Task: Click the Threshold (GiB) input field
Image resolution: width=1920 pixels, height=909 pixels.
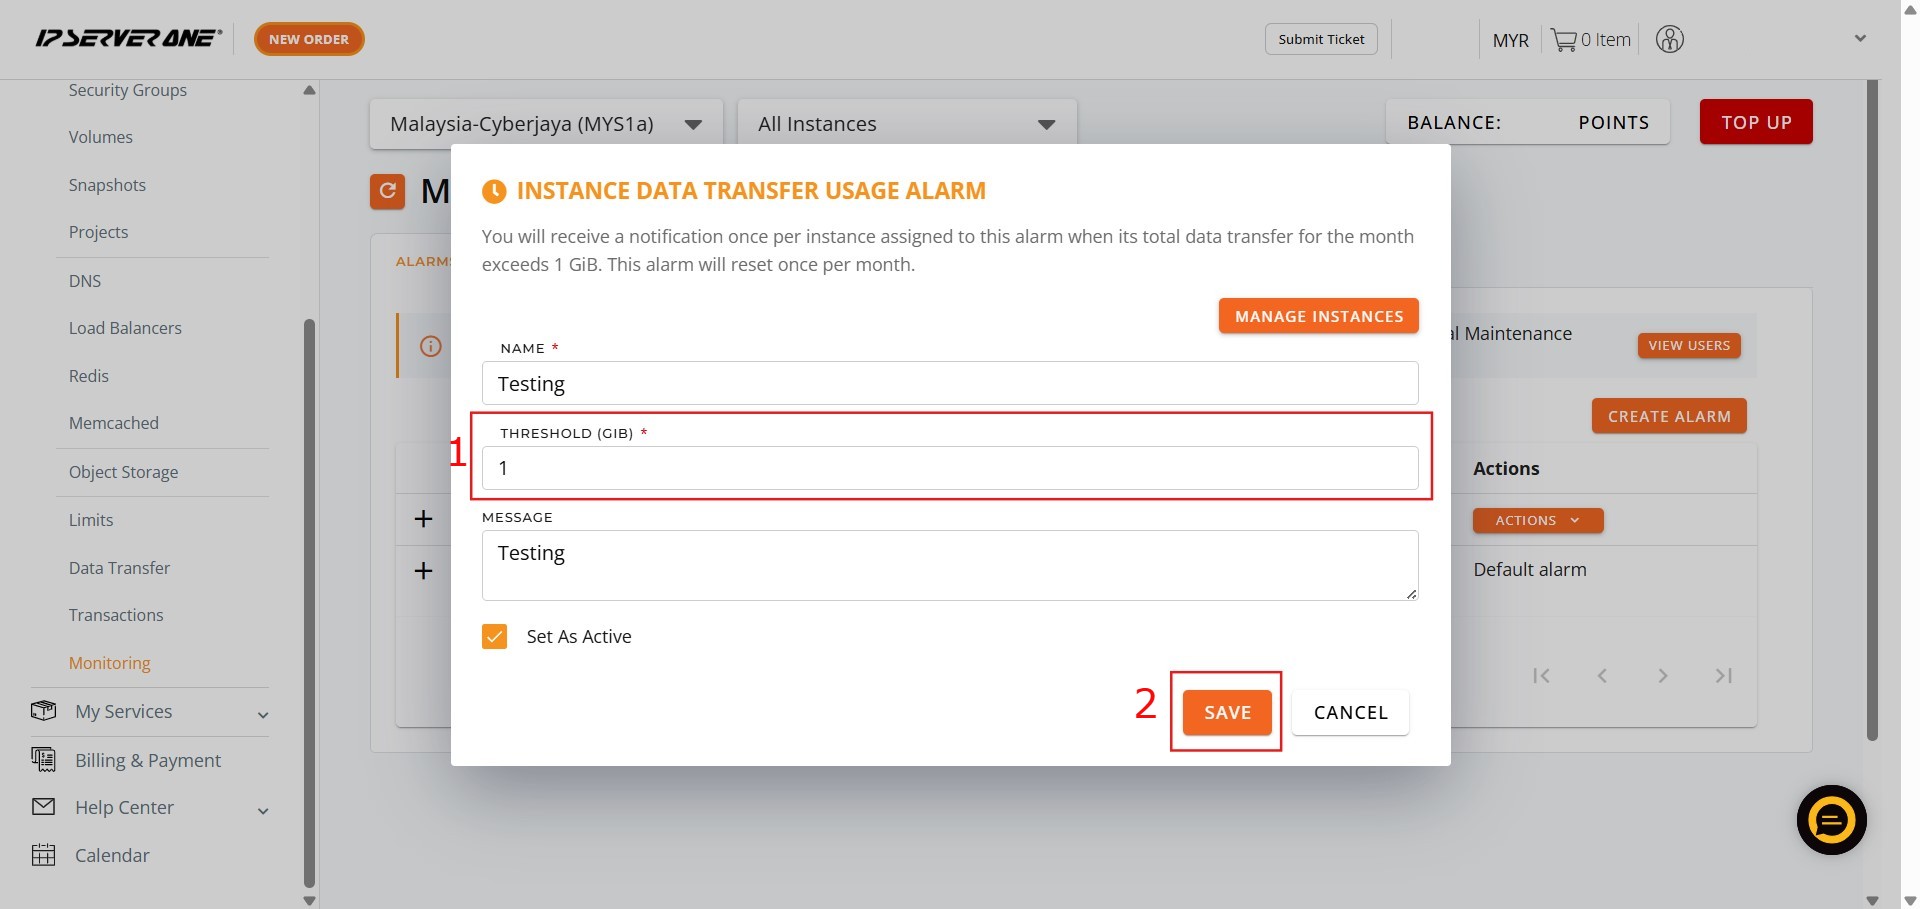Action: point(949,468)
